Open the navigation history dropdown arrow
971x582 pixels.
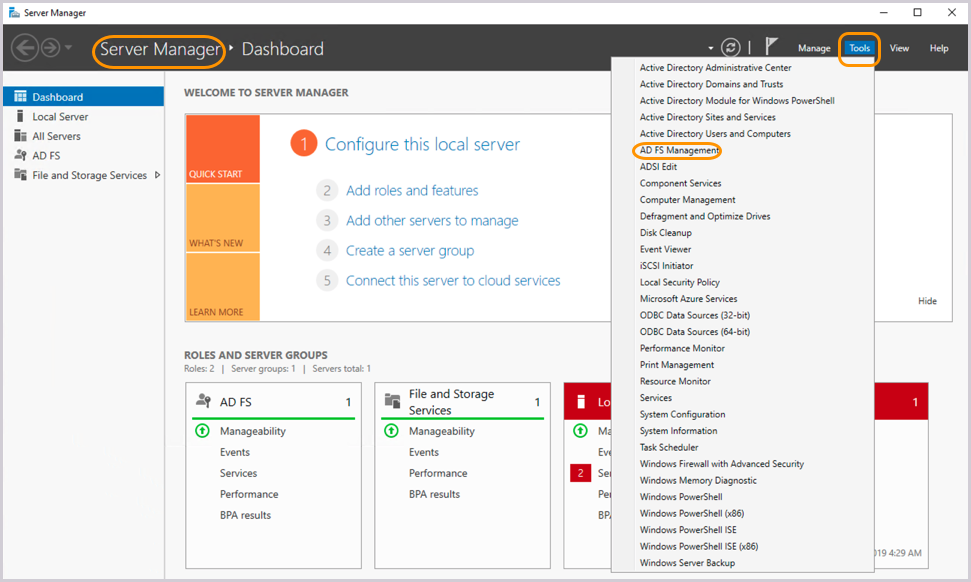[68, 48]
